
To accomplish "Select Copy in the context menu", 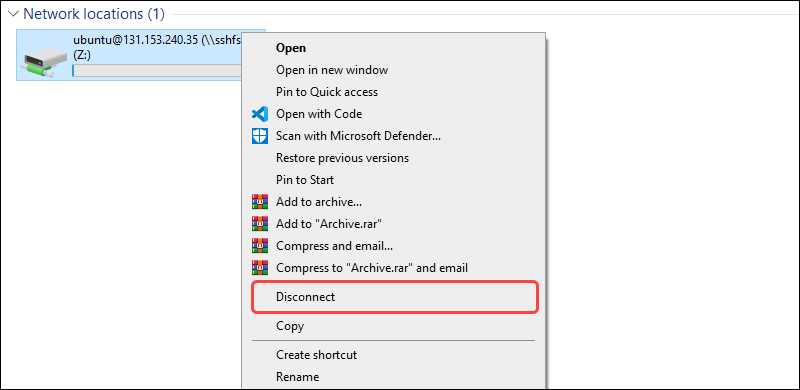I will 290,326.
